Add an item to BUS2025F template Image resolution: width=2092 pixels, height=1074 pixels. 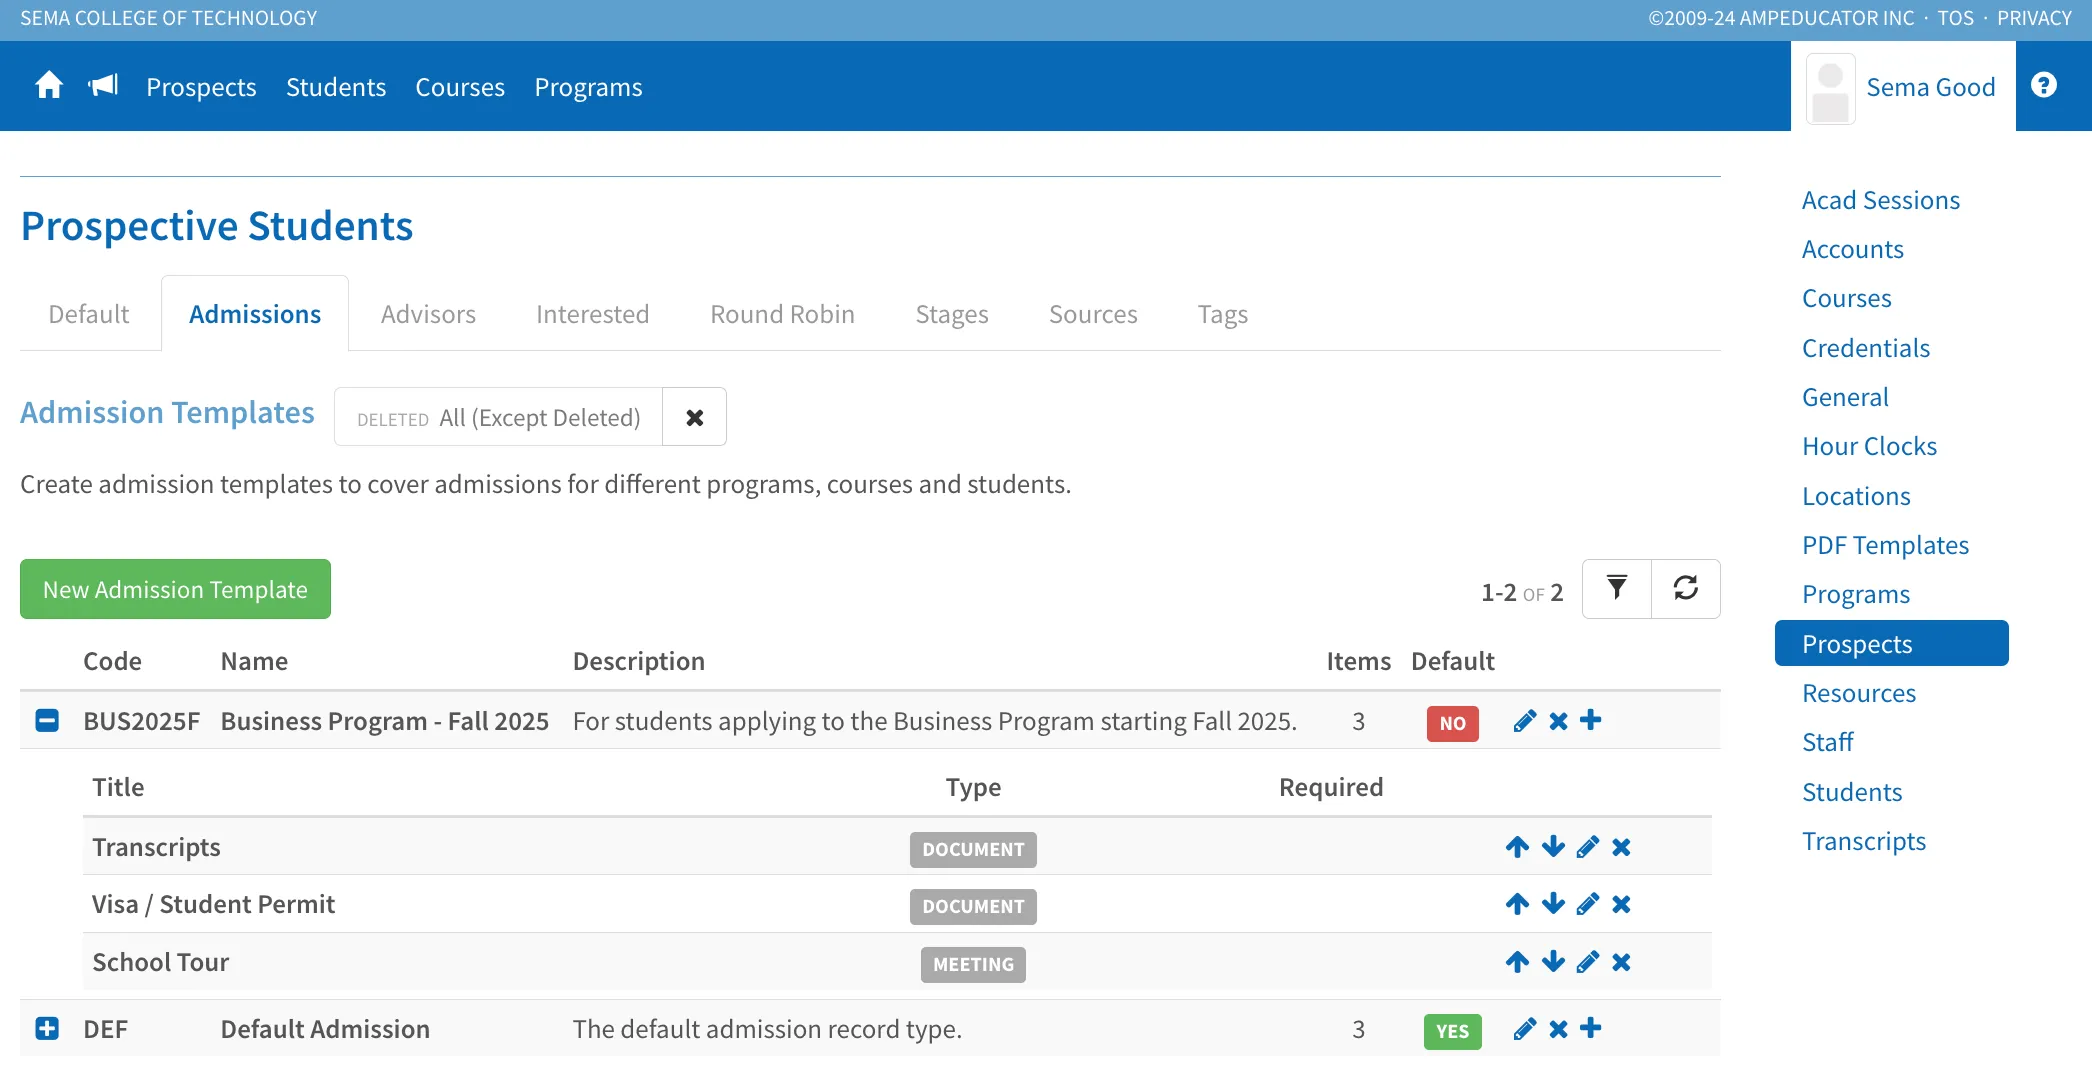click(x=1591, y=720)
